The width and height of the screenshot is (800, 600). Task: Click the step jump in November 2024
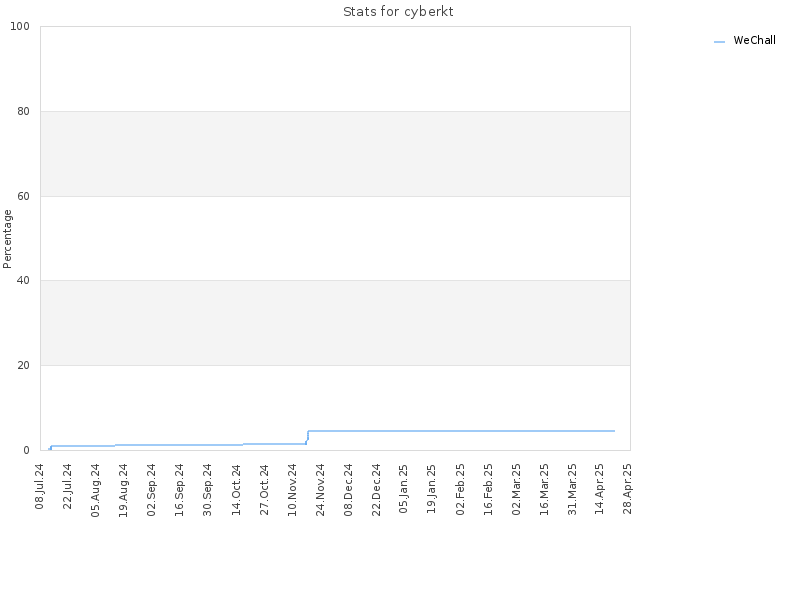tap(307, 437)
